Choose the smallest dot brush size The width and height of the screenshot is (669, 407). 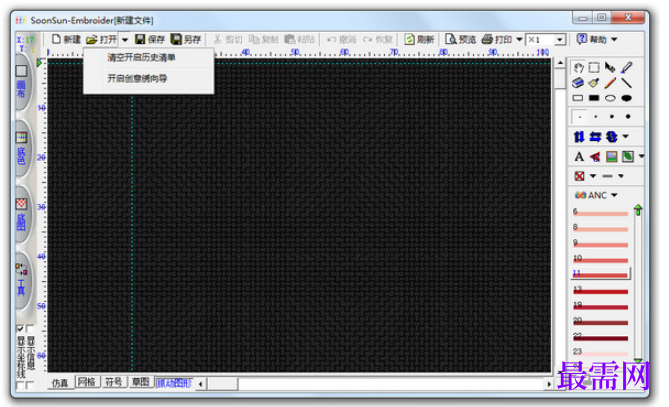click(579, 116)
